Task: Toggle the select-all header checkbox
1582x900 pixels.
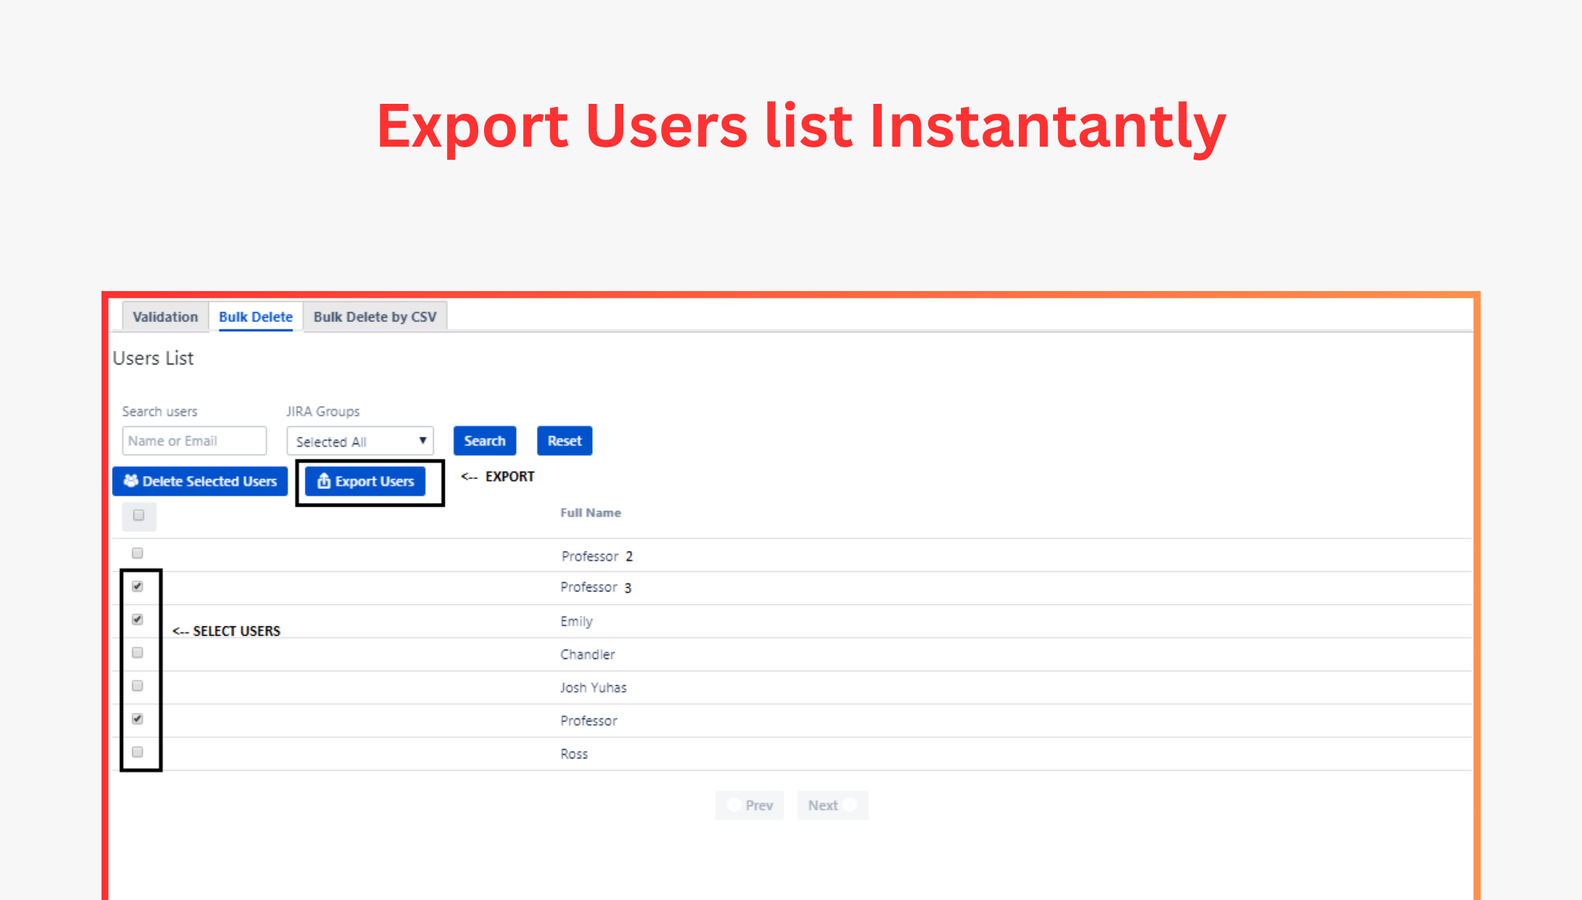Action: 139,516
